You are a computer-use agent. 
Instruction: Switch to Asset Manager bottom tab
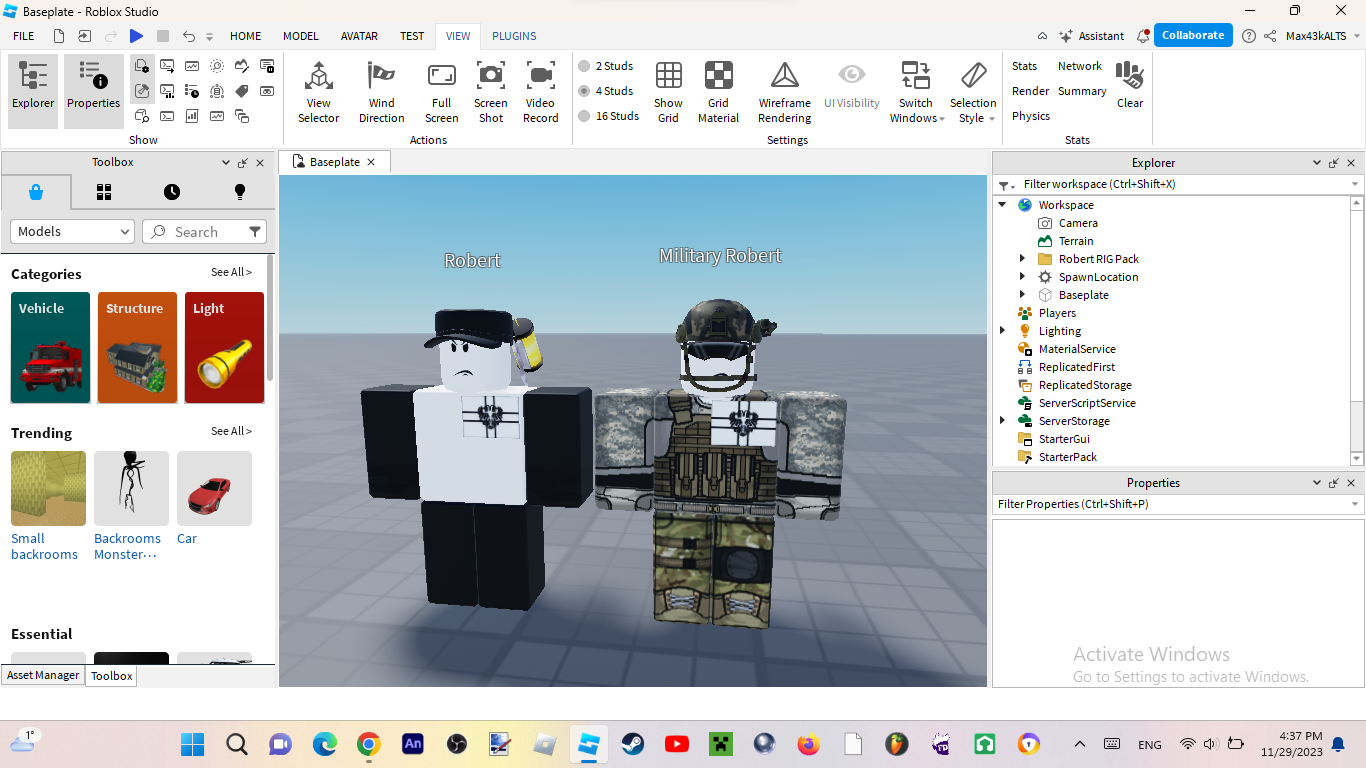(43, 675)
